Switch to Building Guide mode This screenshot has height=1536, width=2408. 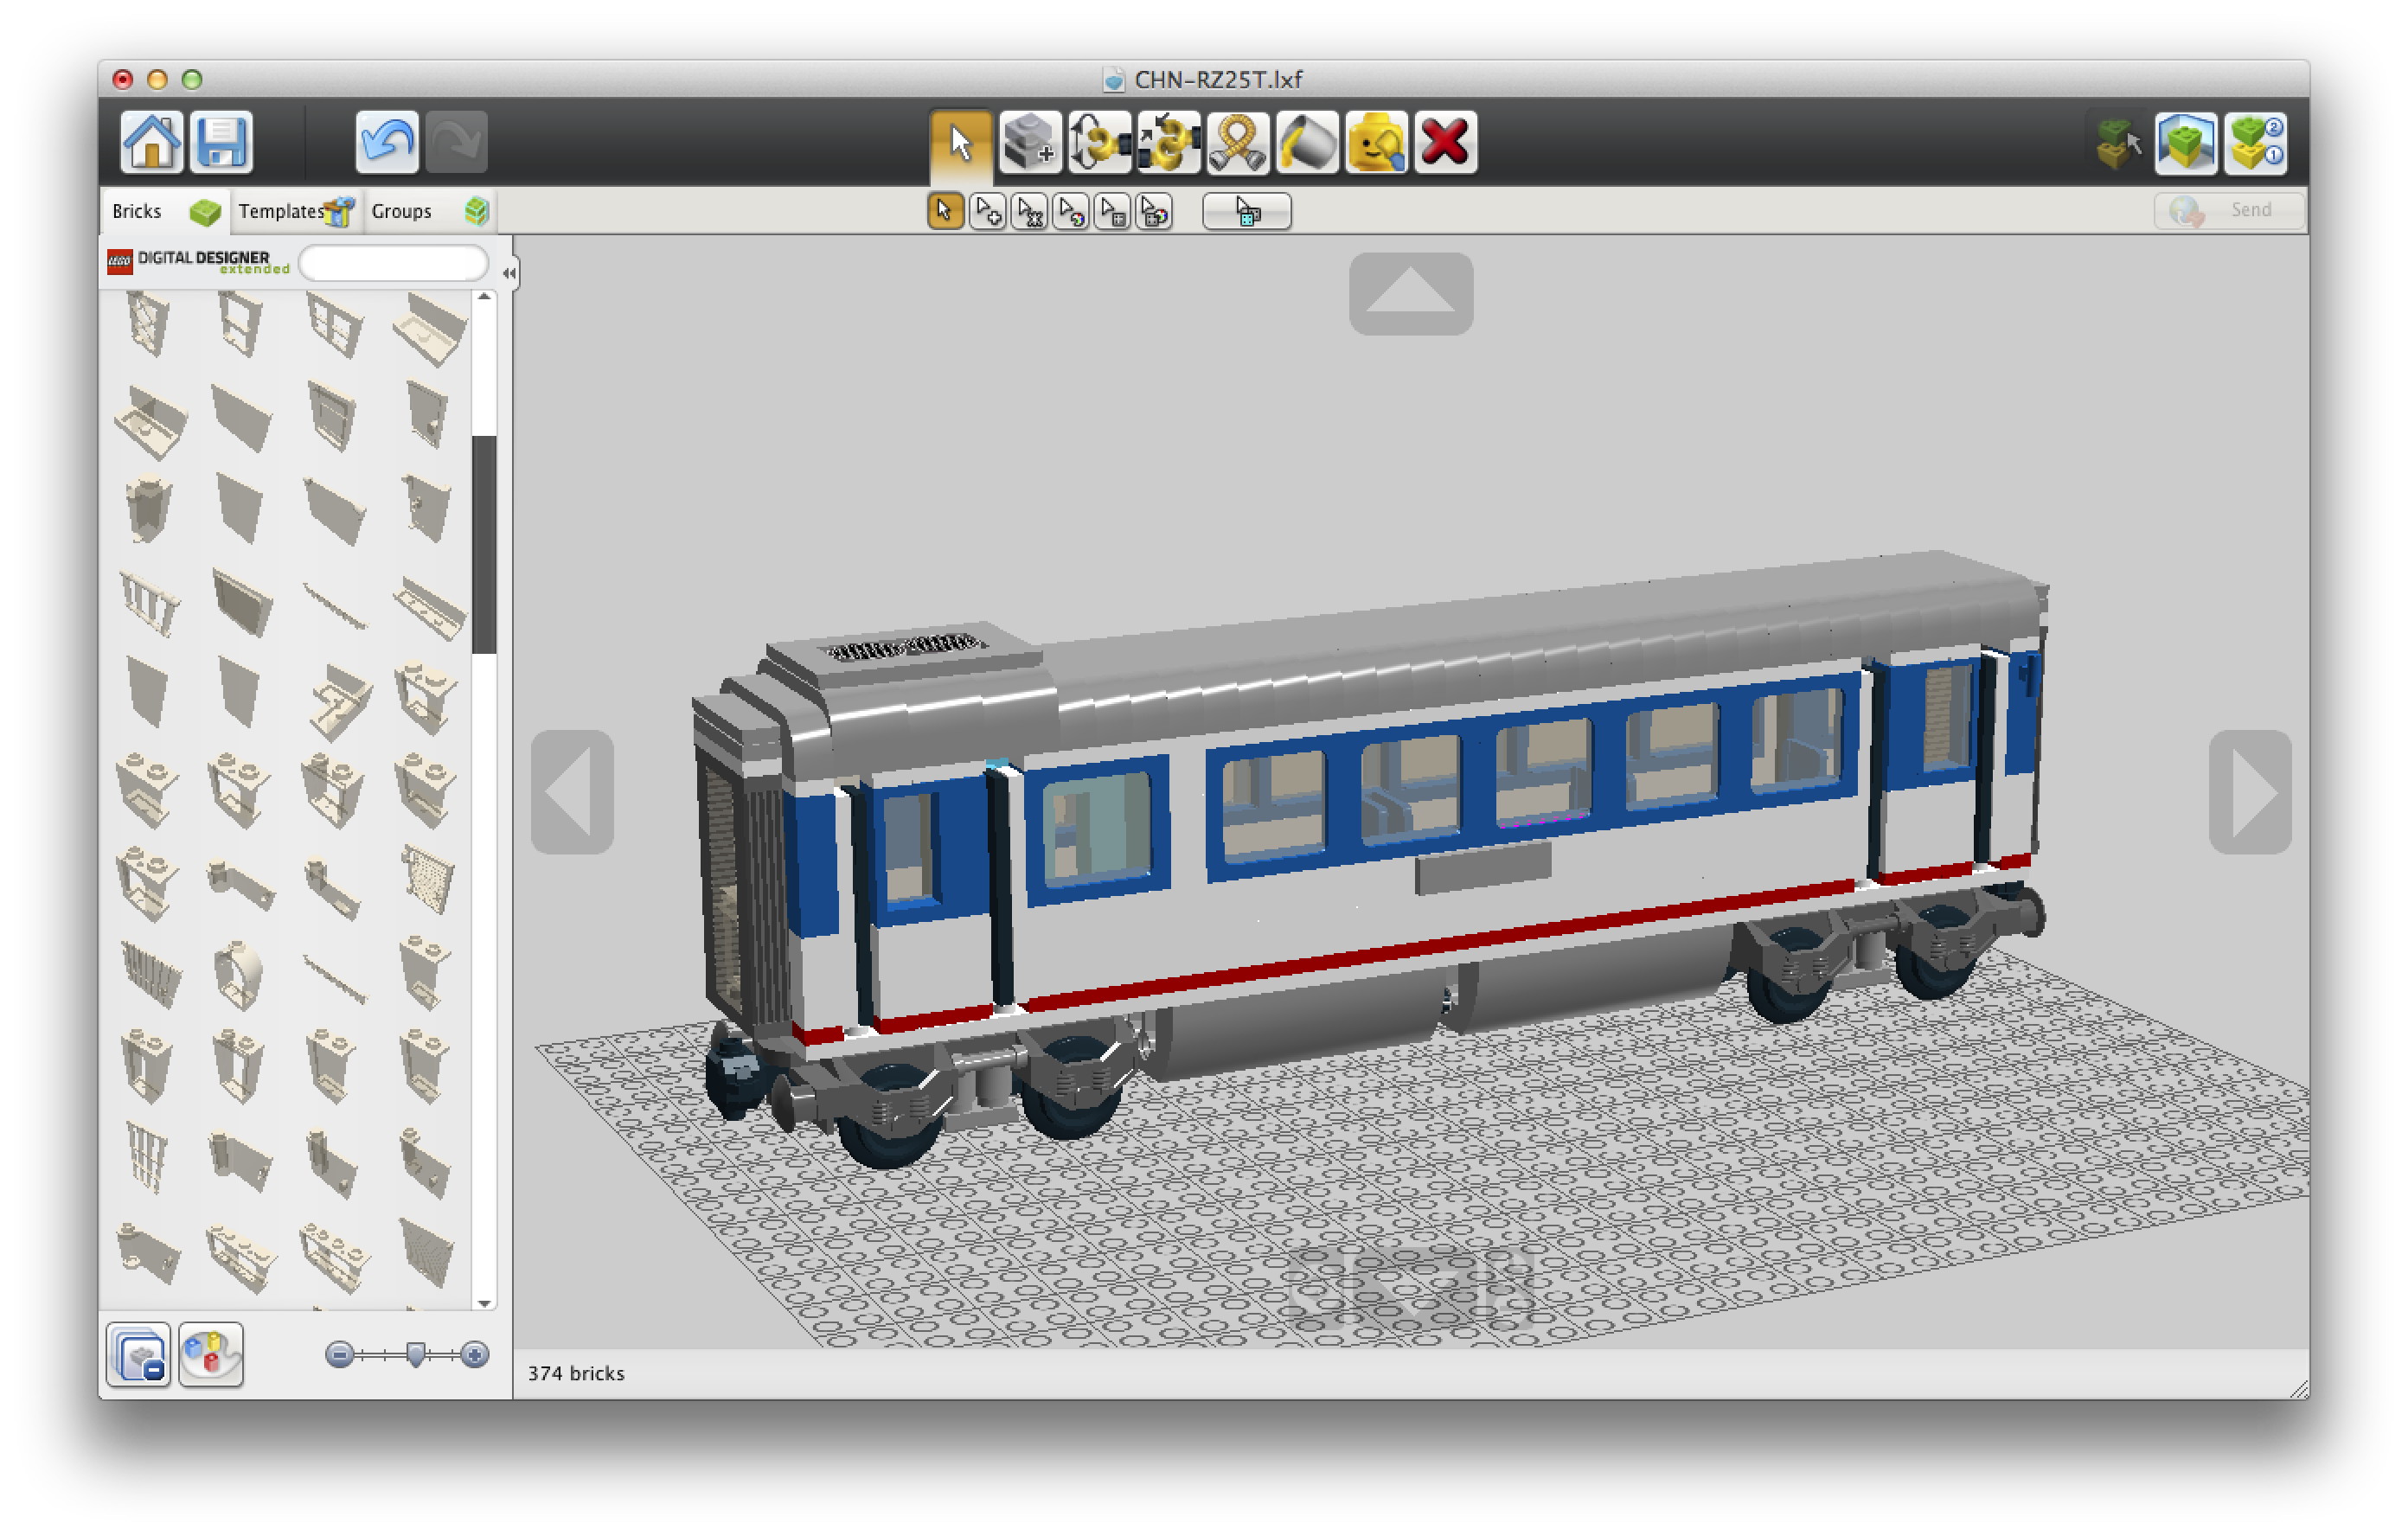(x=2256, y=143)
